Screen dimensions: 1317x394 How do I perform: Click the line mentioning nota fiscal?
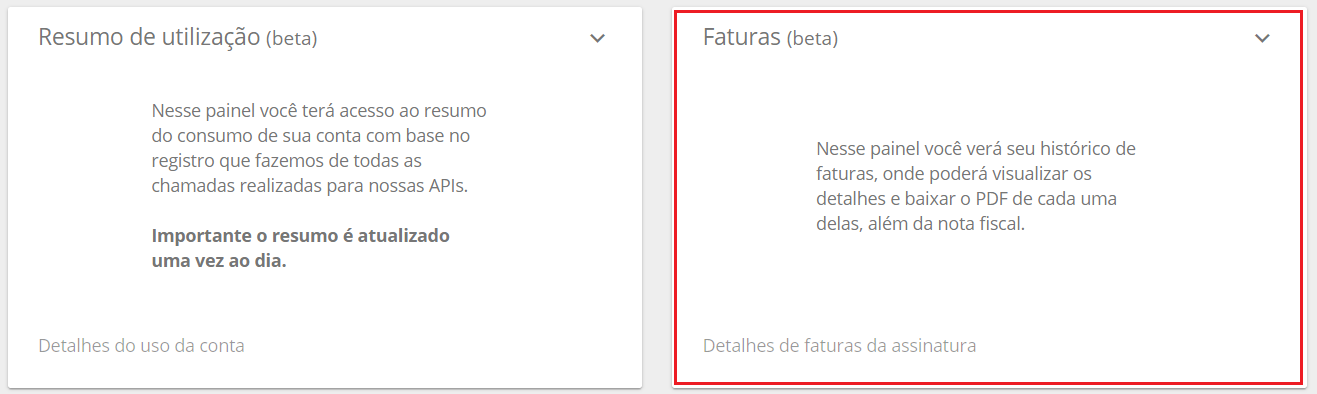coord(921,224)
